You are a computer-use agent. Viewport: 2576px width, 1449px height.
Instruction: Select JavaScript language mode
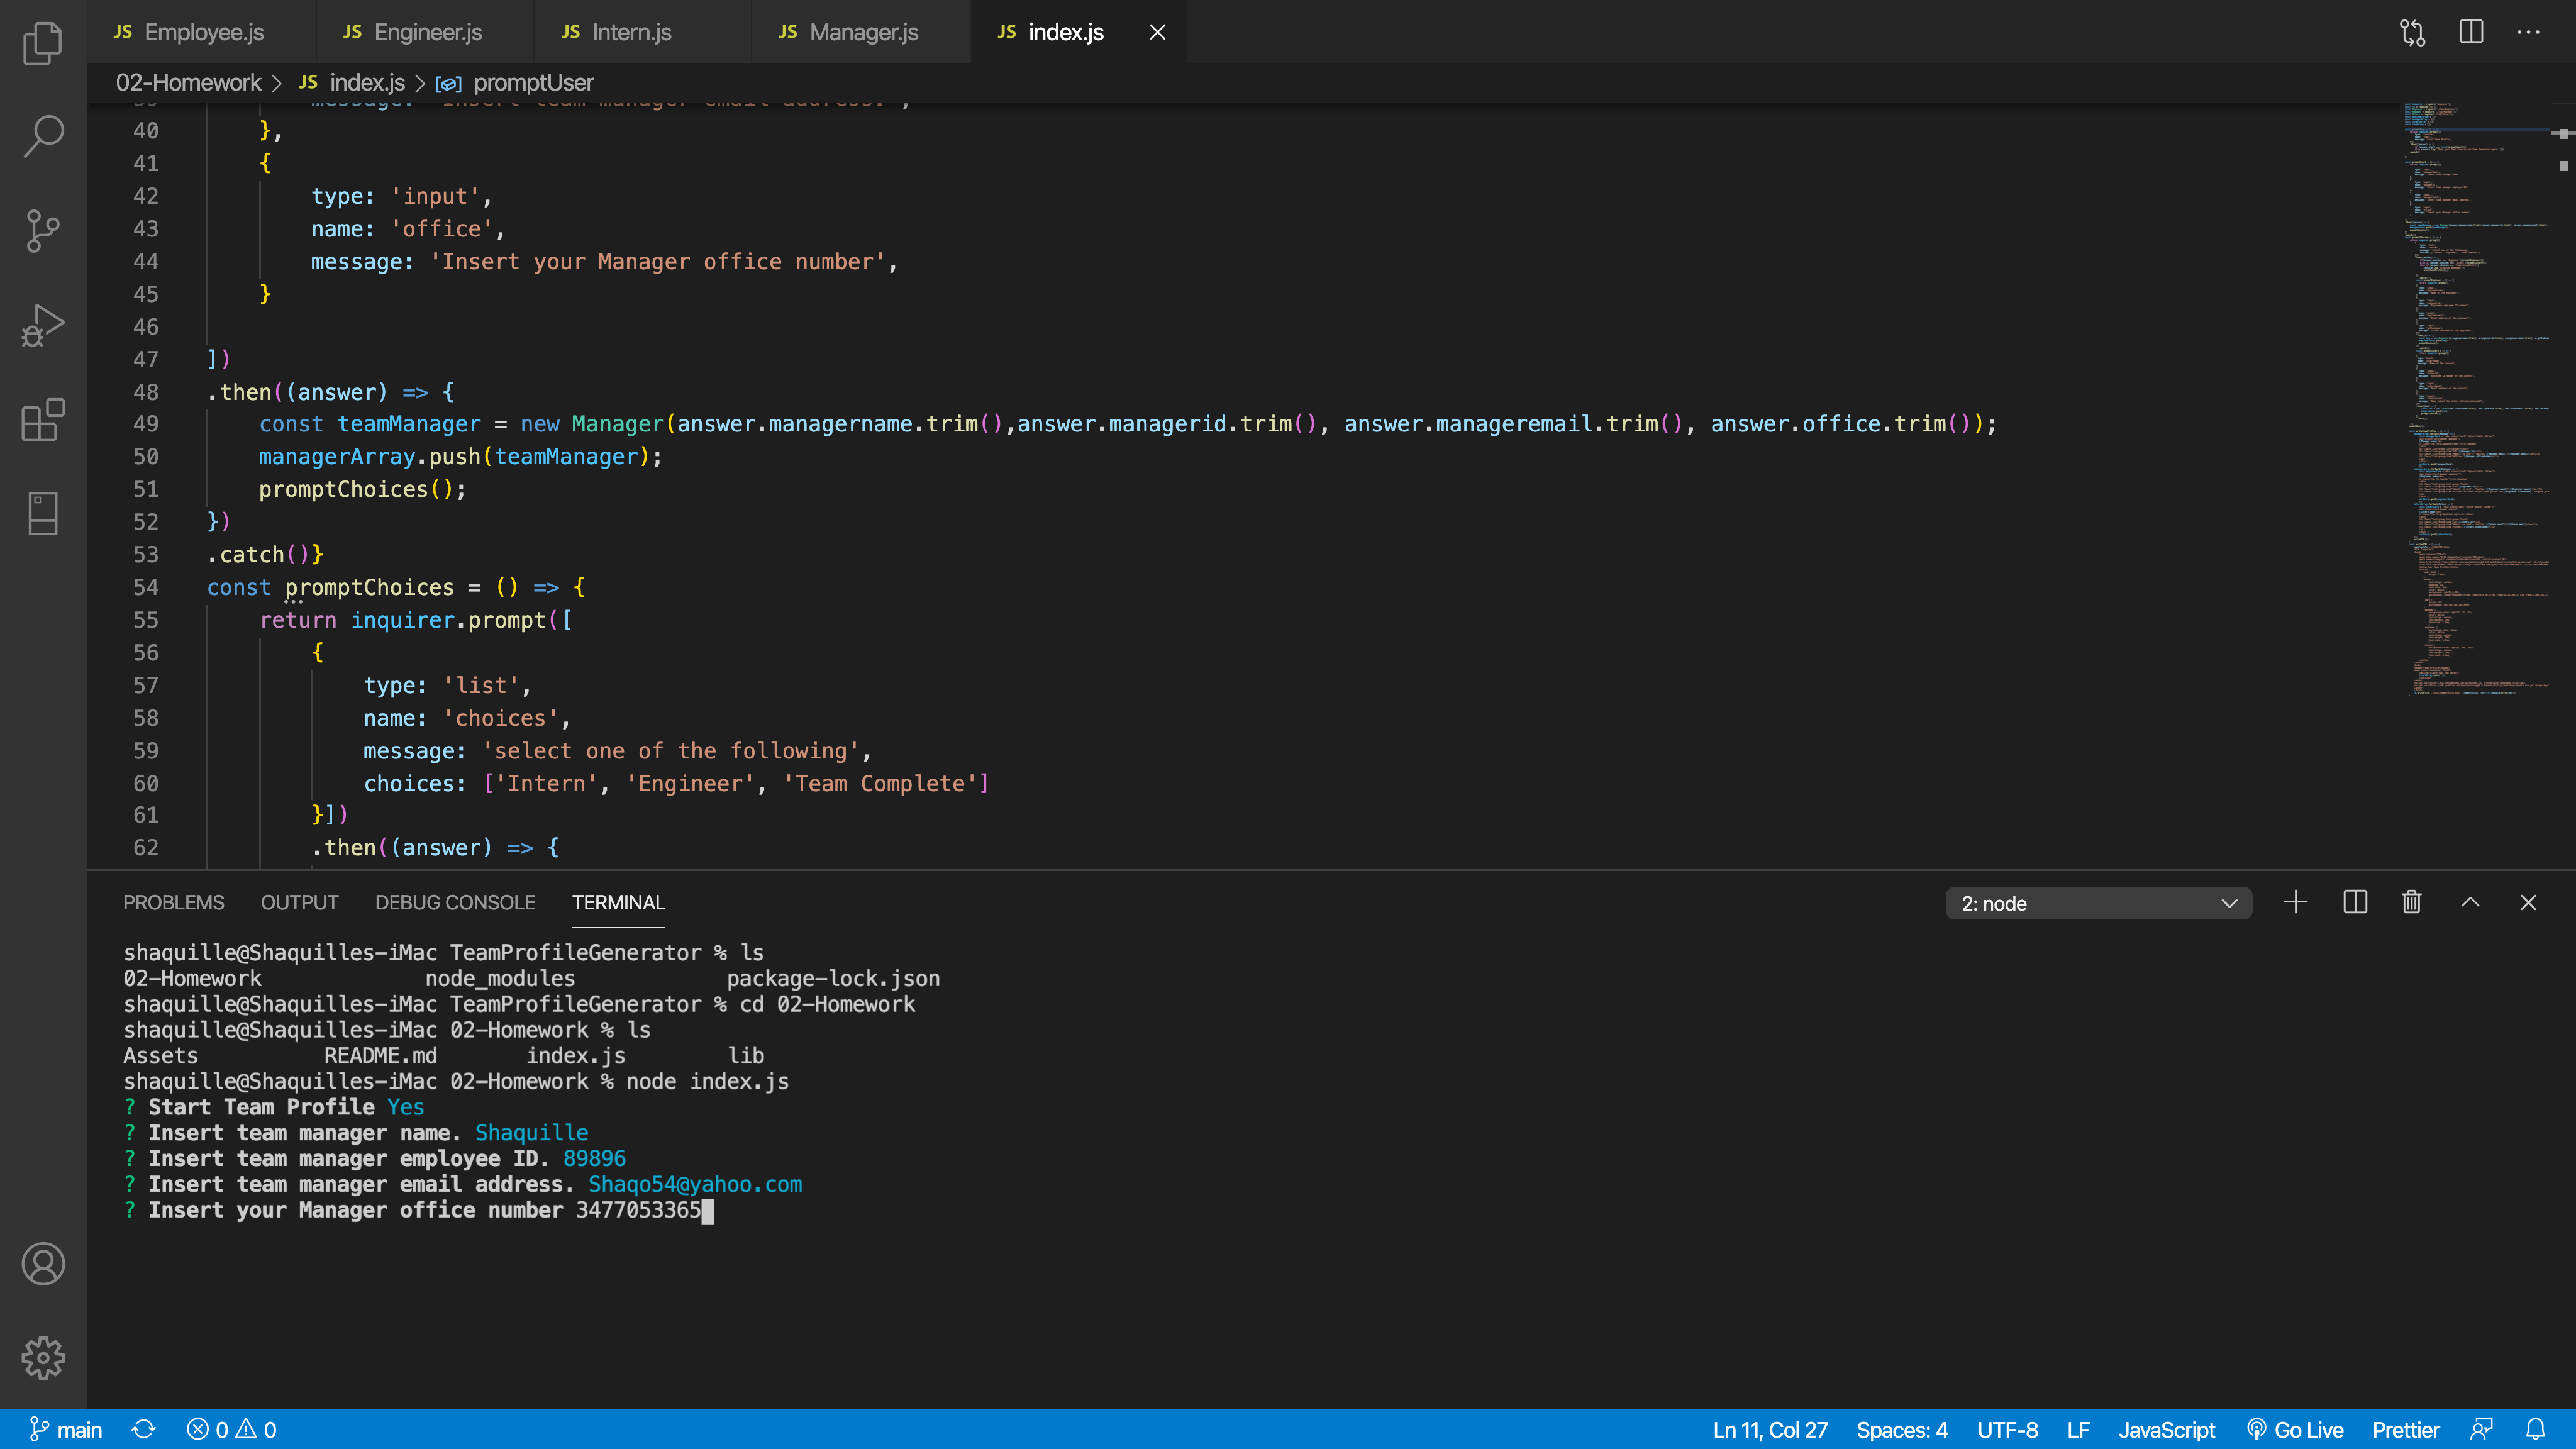click(x=2166, y=1429)
